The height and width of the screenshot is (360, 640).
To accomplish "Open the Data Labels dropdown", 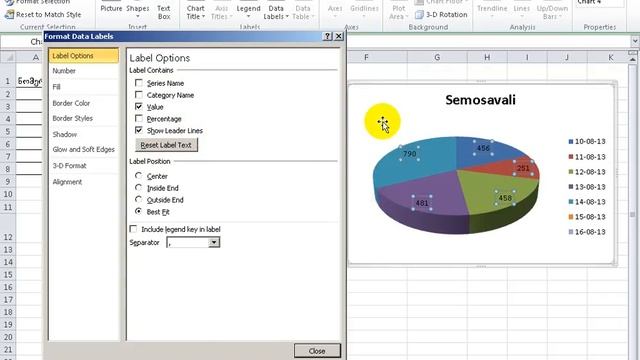I will pos(276,12).
